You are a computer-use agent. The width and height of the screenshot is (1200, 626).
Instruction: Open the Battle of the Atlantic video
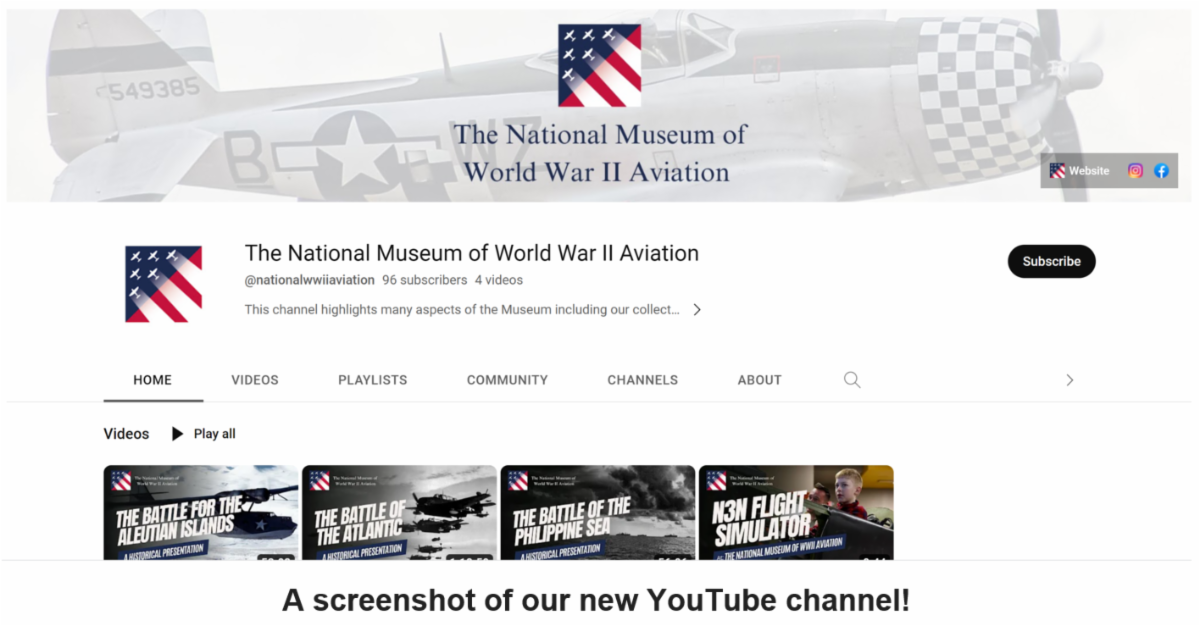pyautogui.click(x=399, y=513)
